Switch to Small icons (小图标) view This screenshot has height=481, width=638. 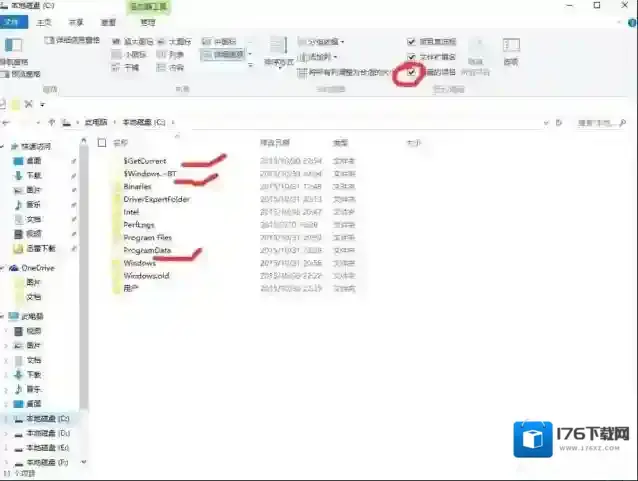[x=129, y=55]
